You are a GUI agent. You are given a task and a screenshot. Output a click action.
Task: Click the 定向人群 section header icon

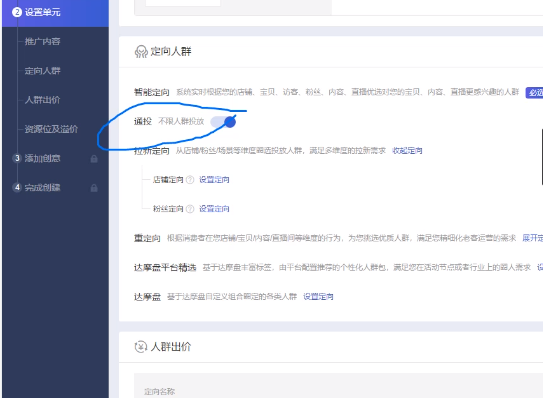pos(141,52)
